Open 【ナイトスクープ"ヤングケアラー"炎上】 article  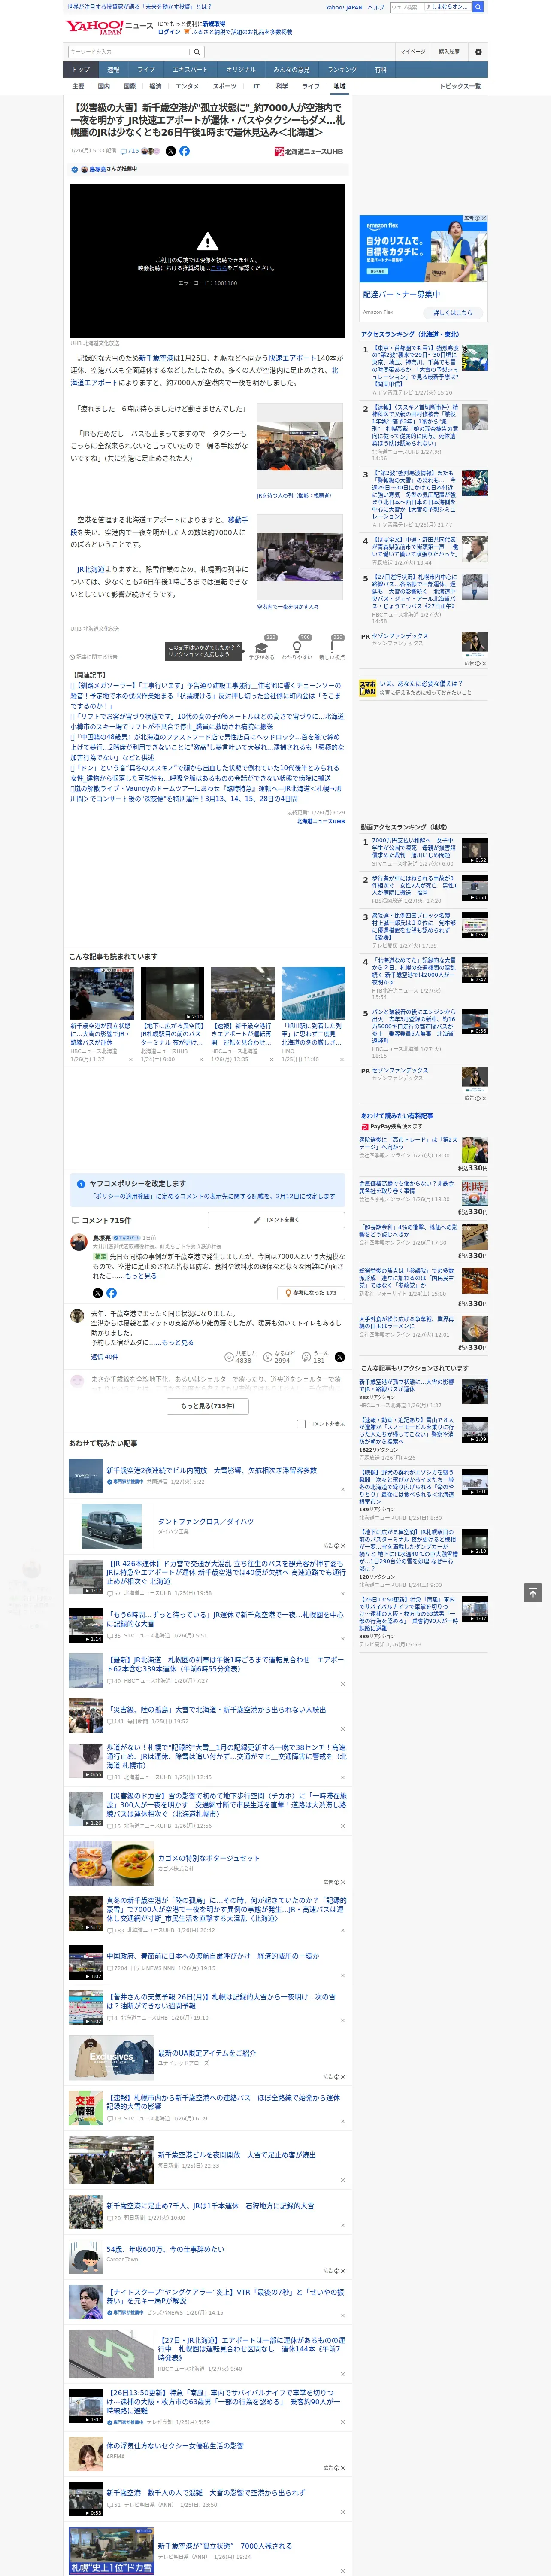click(x=226, y=2296)
